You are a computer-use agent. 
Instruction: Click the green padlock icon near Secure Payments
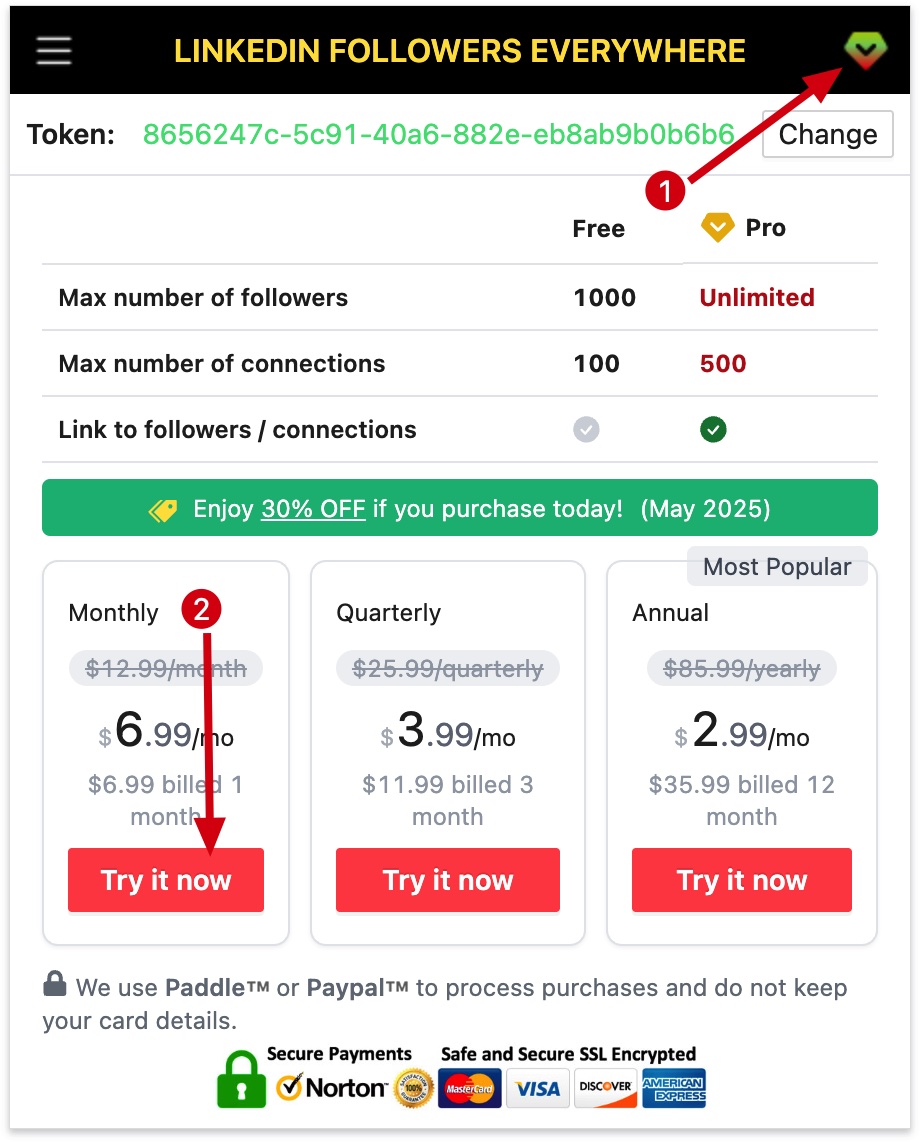pos(240,1085)
